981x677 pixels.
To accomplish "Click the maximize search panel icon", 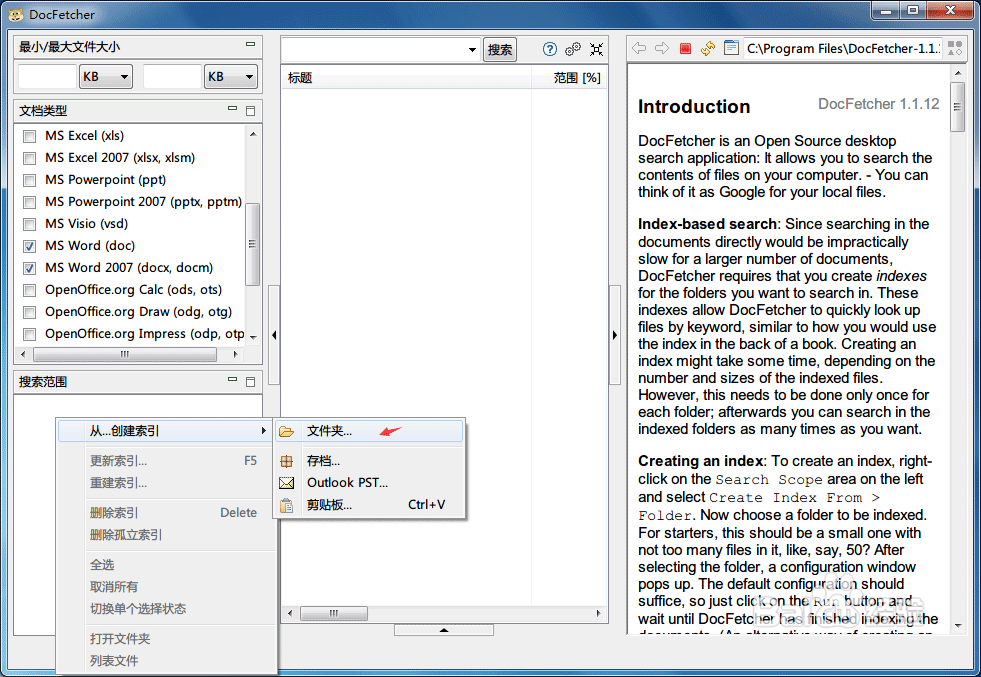I will (x=597, y=49).
